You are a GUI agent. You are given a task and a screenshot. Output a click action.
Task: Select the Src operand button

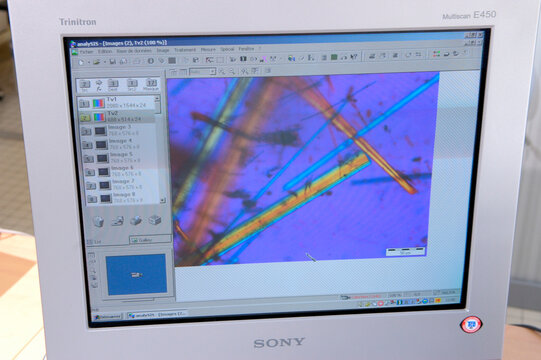[85, 86]
